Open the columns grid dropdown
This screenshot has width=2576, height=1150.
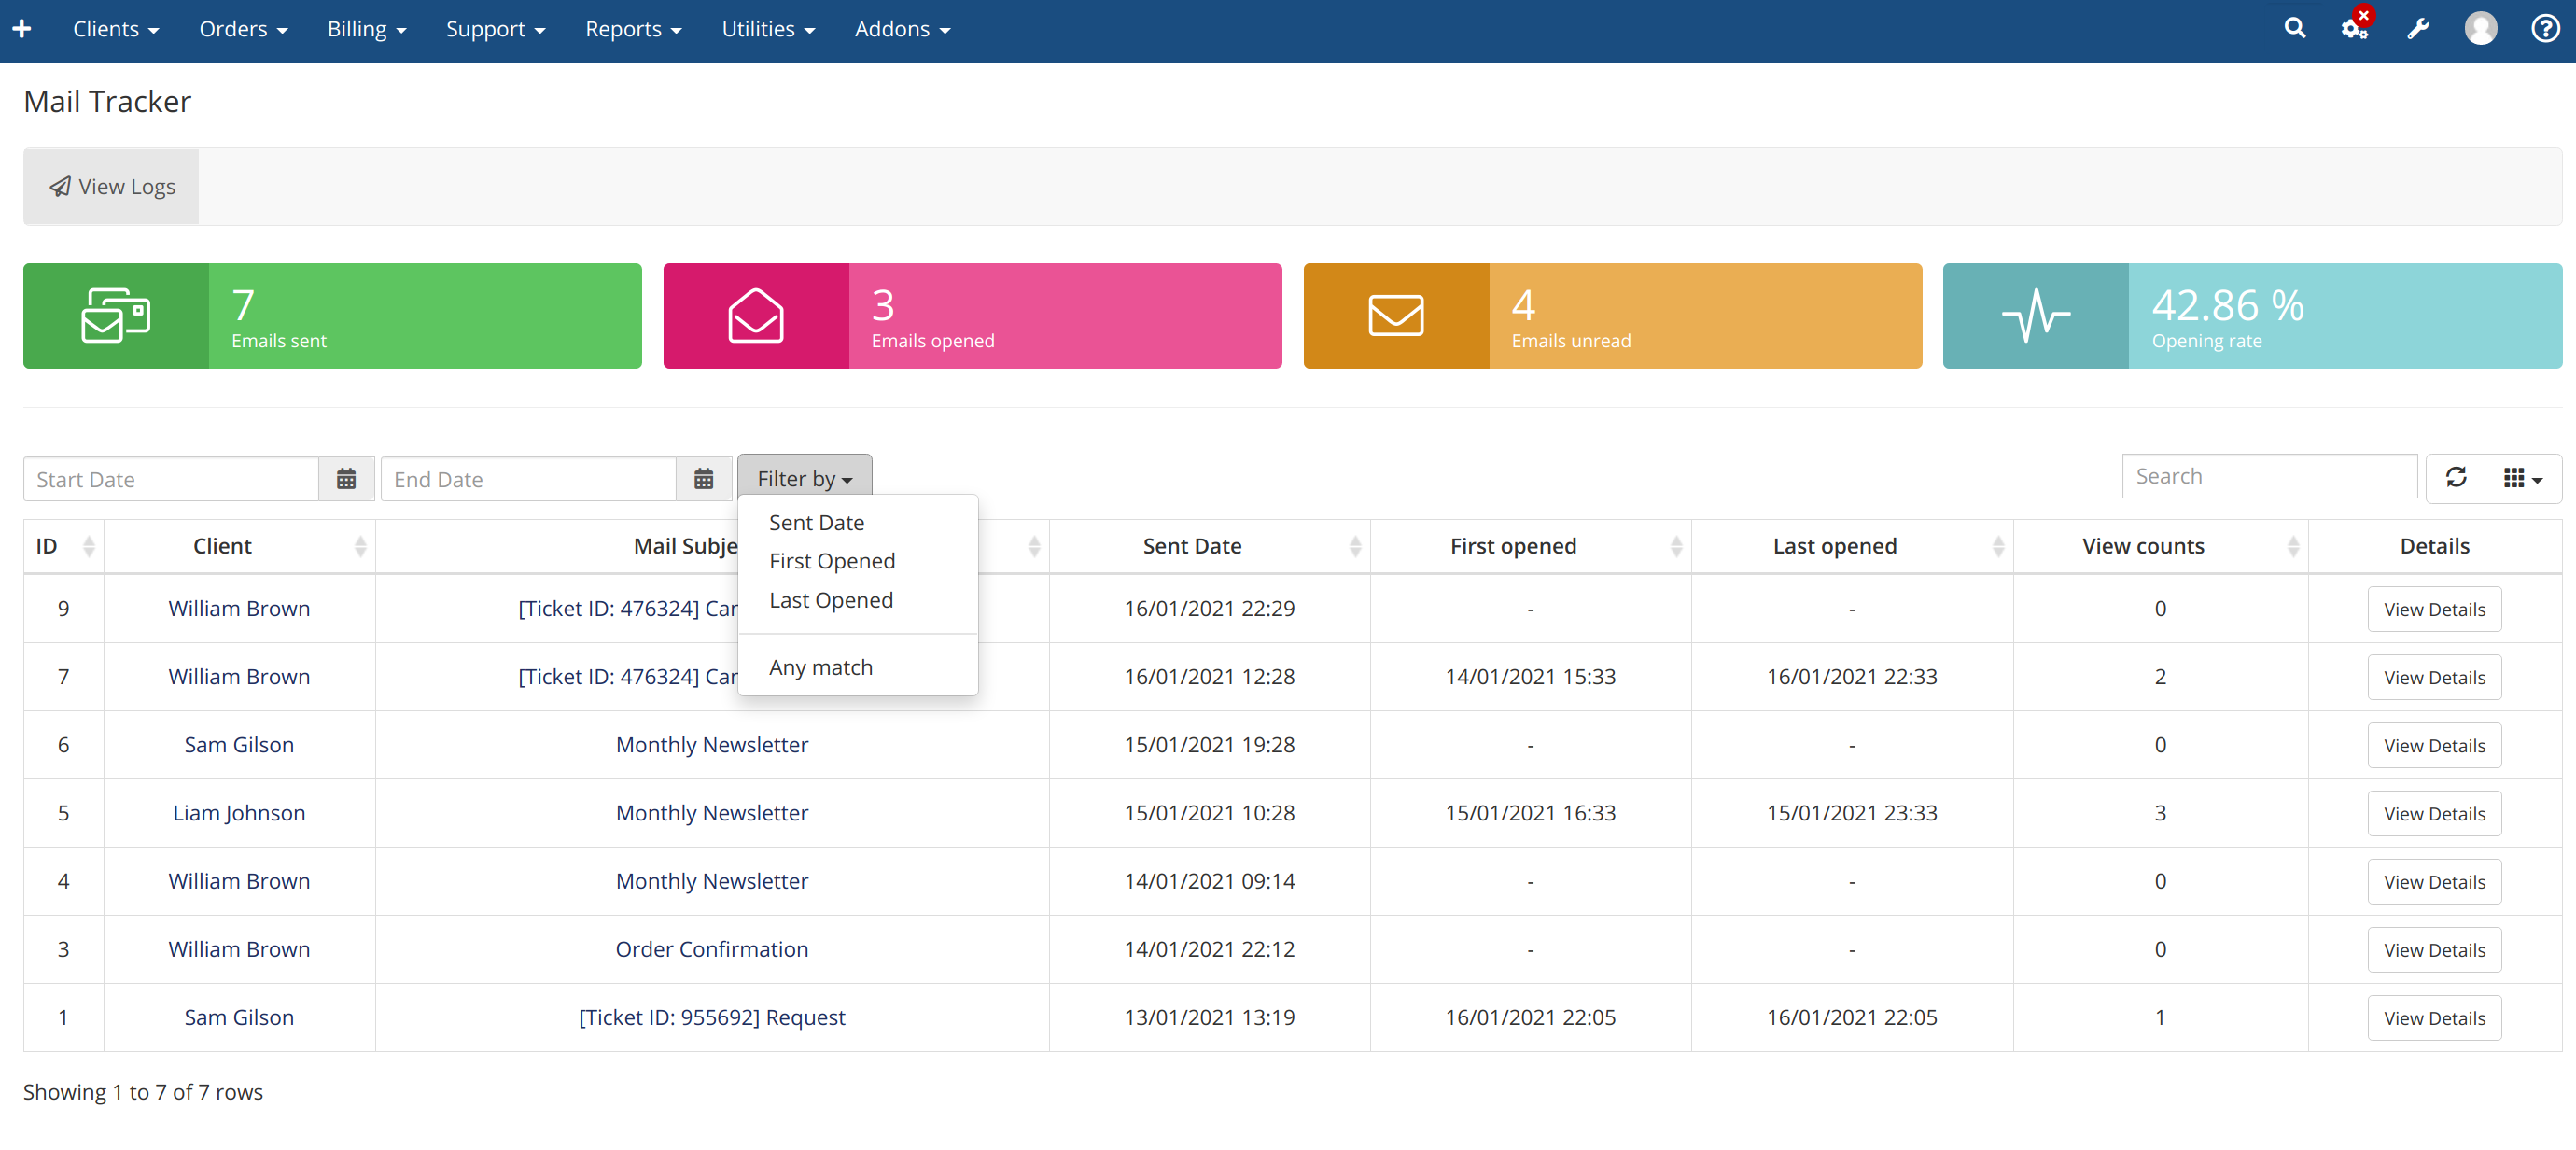coord(2523,477)
